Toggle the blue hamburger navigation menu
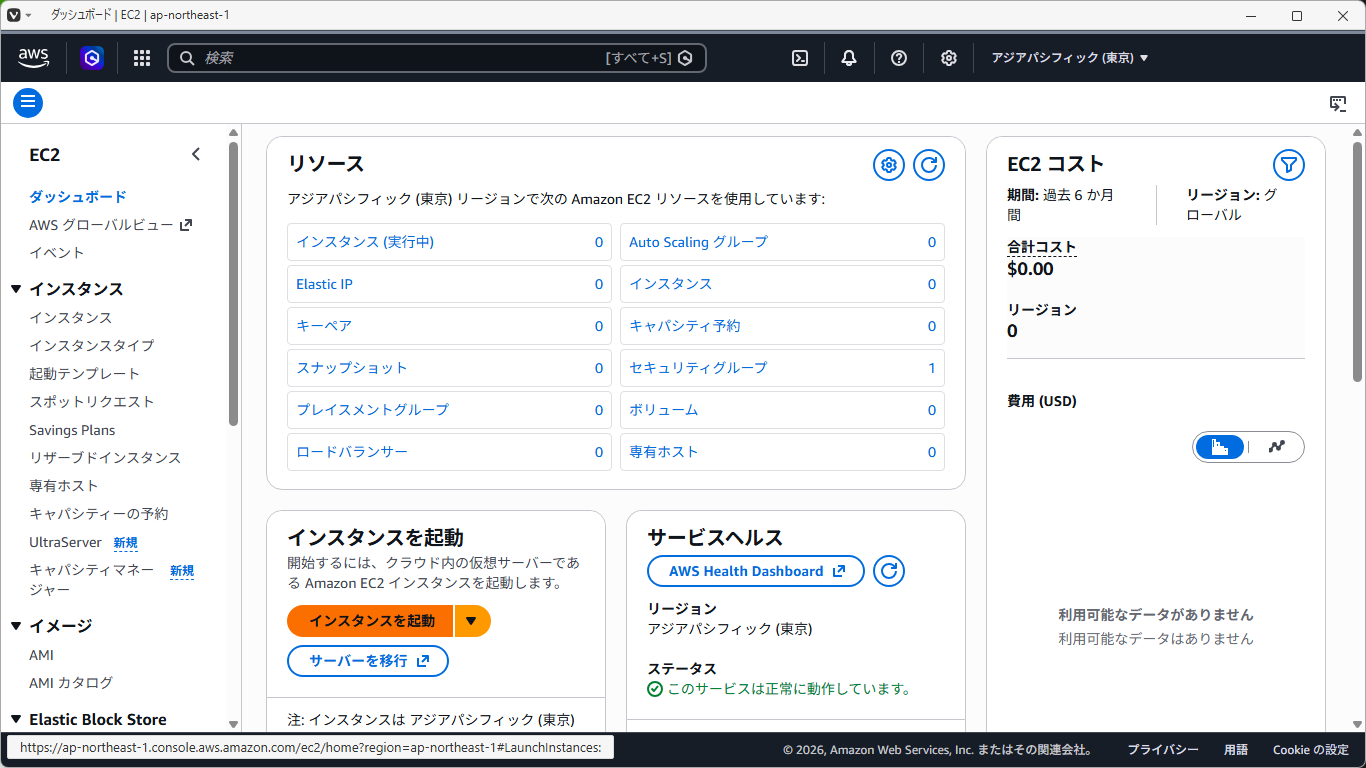1366x768 pixels. pyautogui.click(x=28, y=102)
